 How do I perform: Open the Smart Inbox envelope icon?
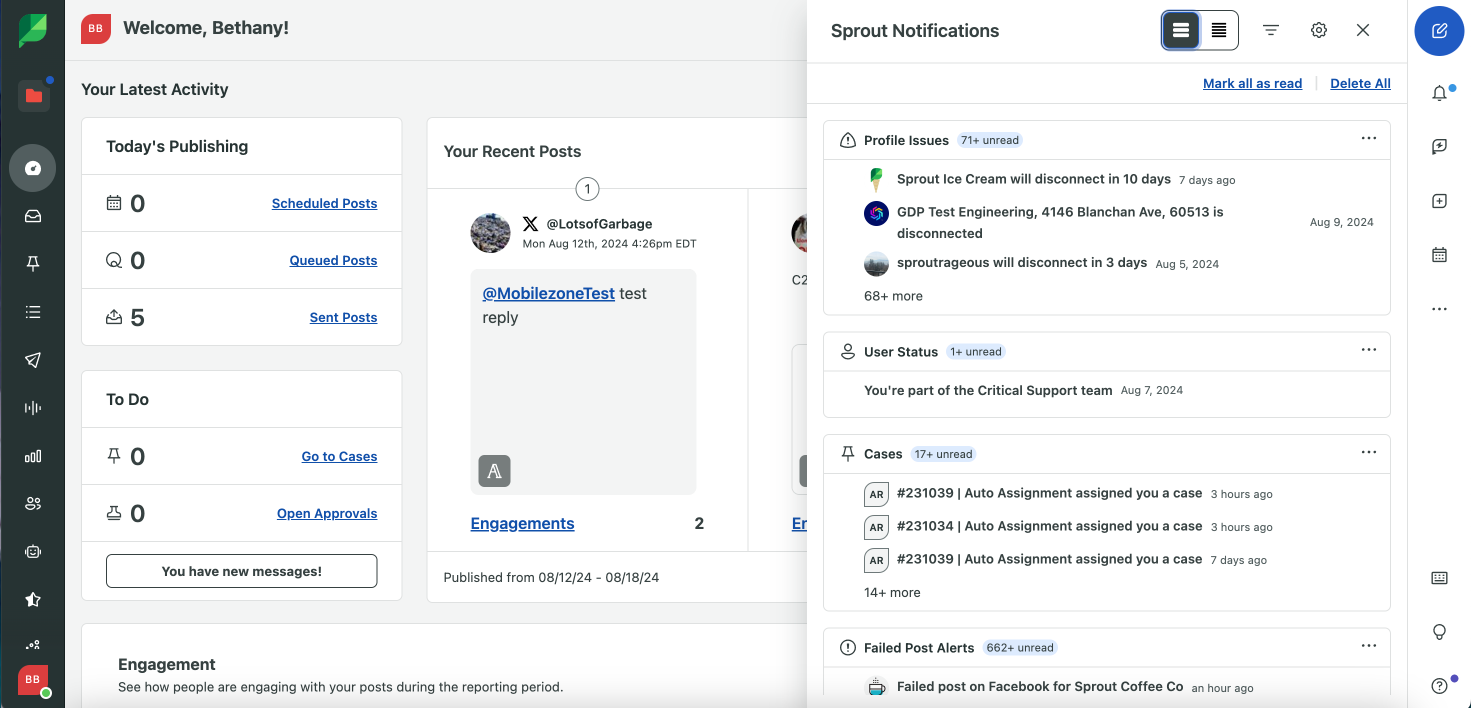point(33,215)
